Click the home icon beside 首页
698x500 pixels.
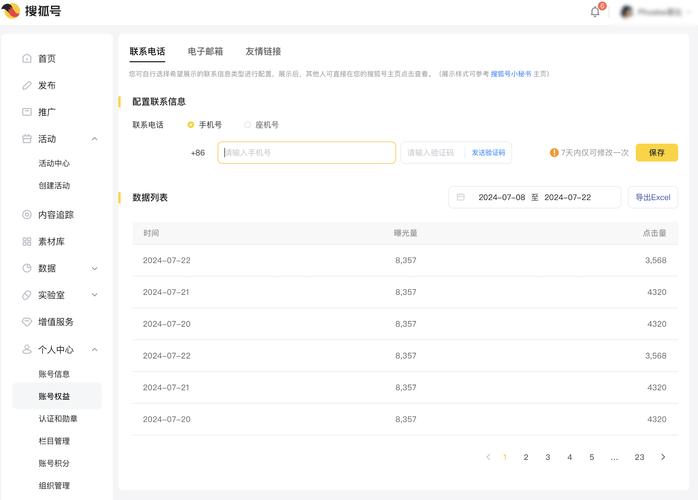point(27,58)
